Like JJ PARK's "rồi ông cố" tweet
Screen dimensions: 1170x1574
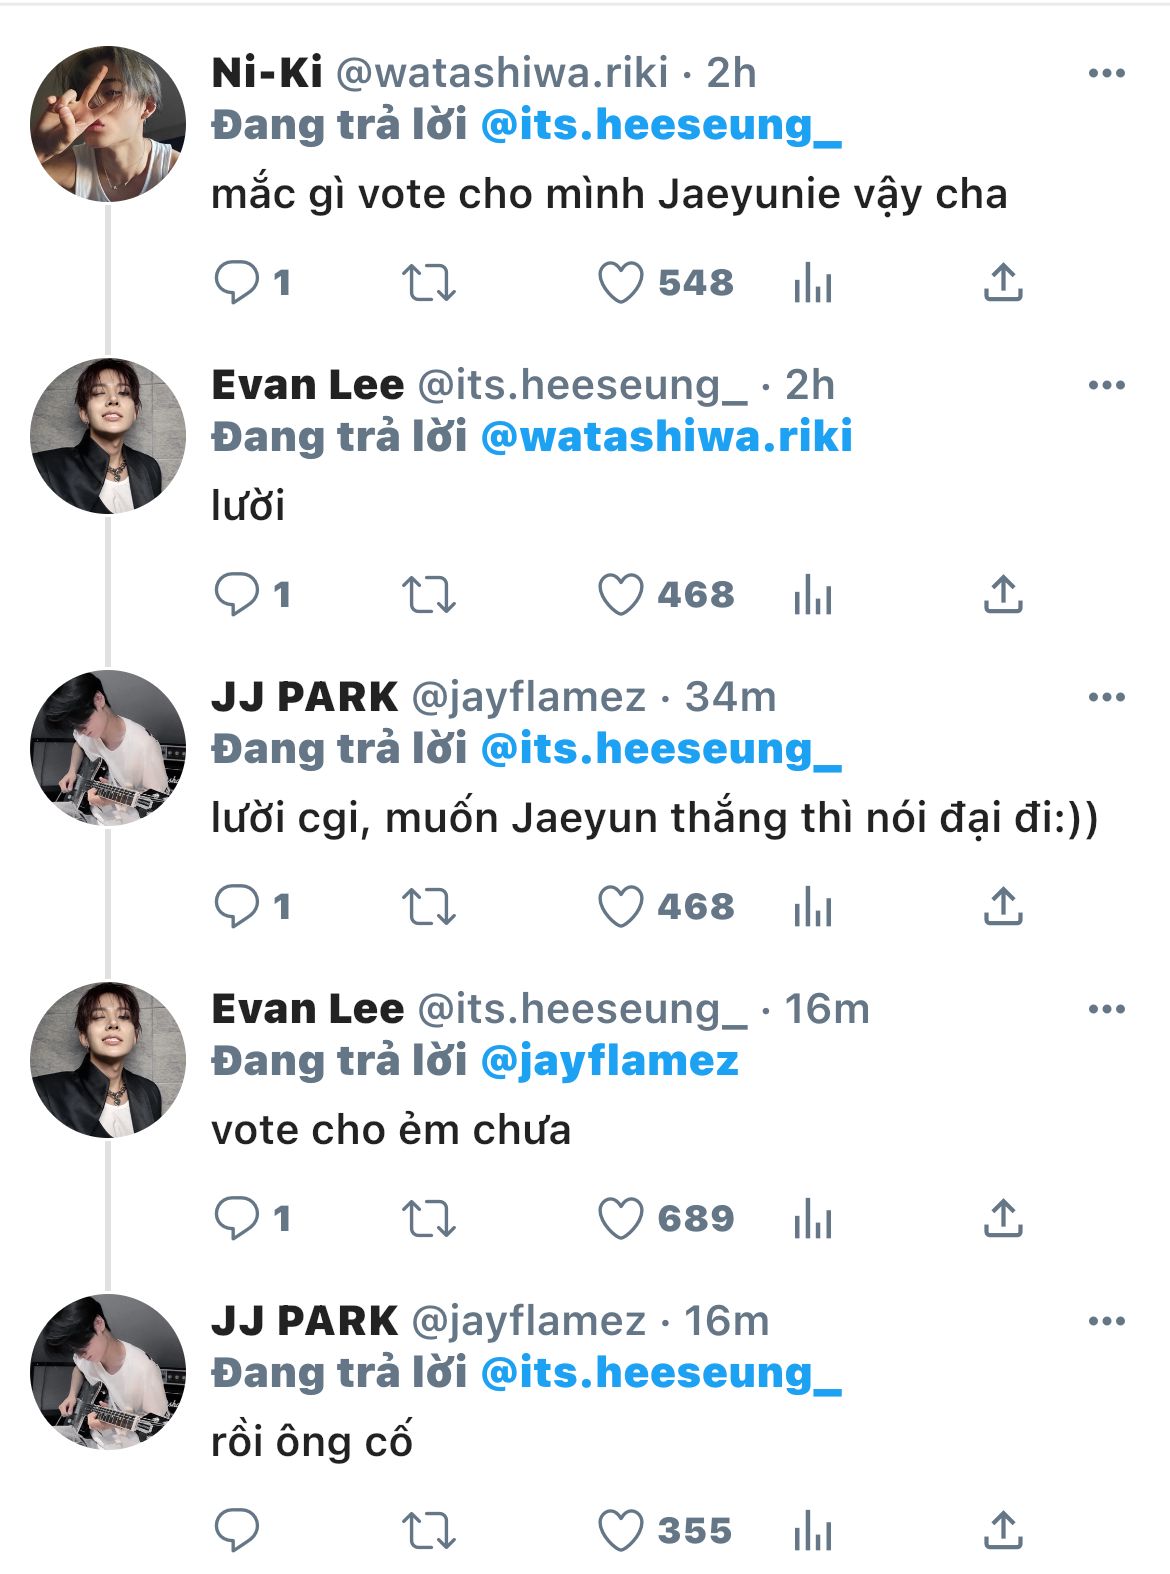point(620,1531)
